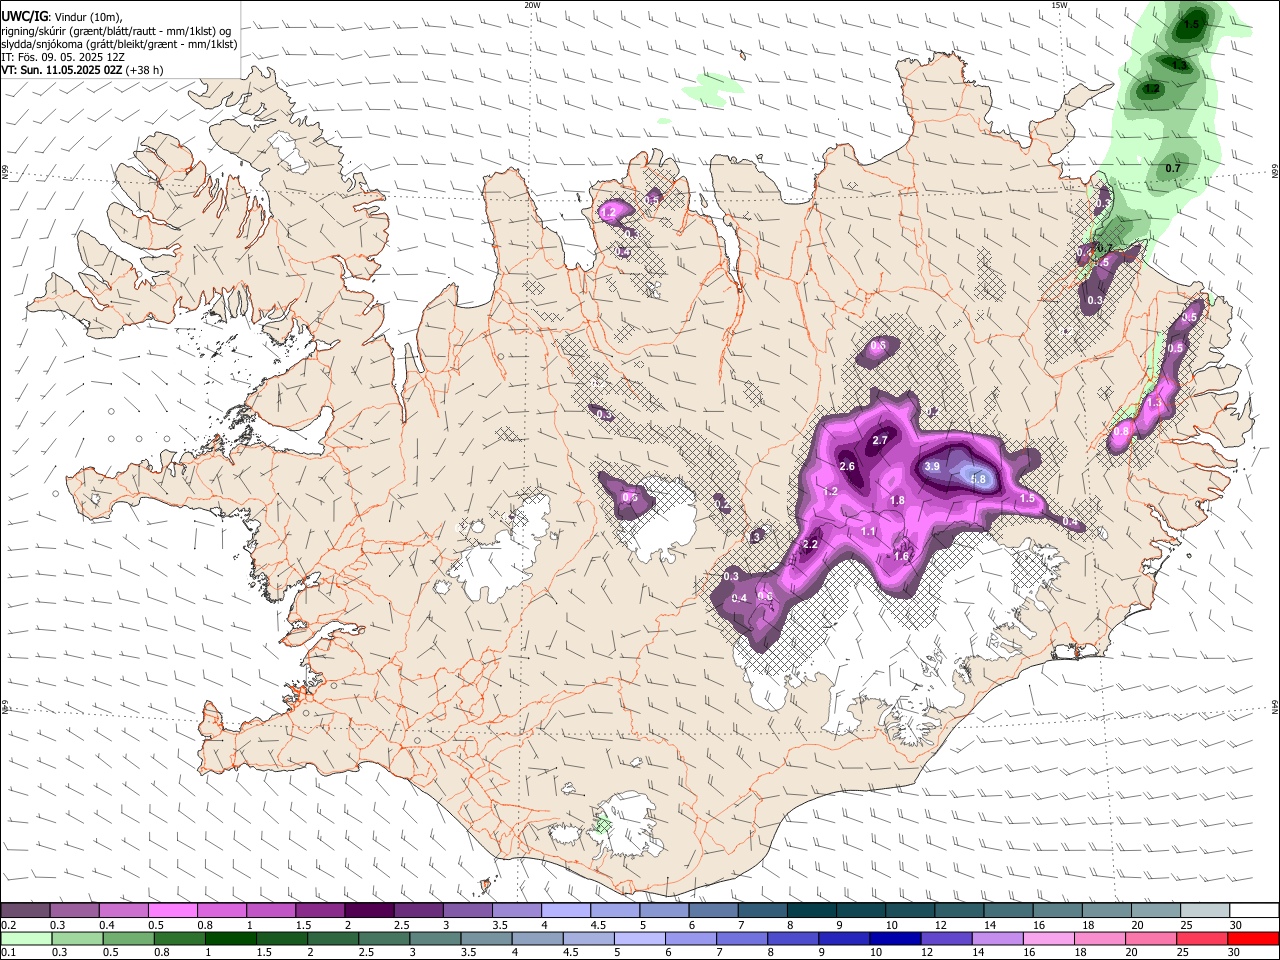Pick the pink 16–18 rain legend swatch

pos(1047,938)
